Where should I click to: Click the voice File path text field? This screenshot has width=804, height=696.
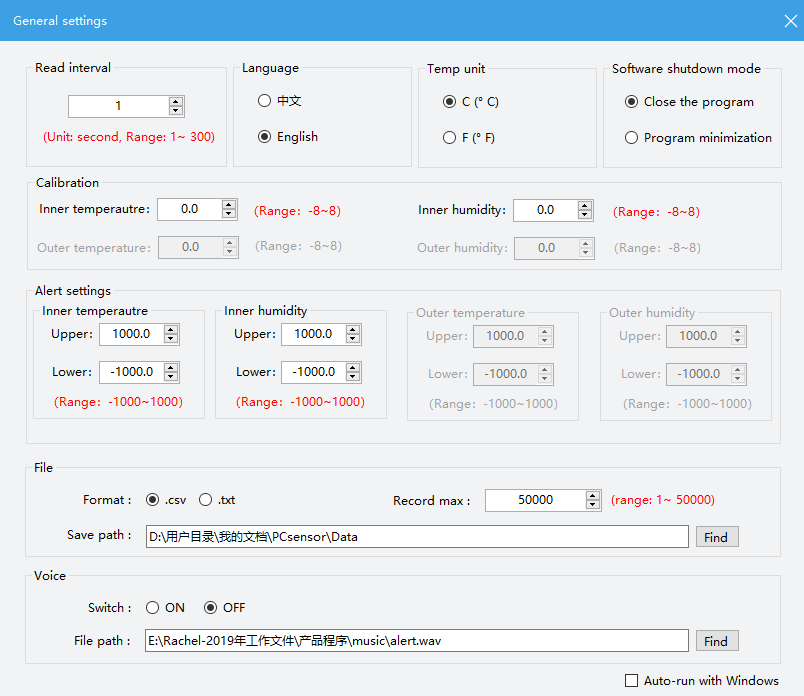(416, 641)
